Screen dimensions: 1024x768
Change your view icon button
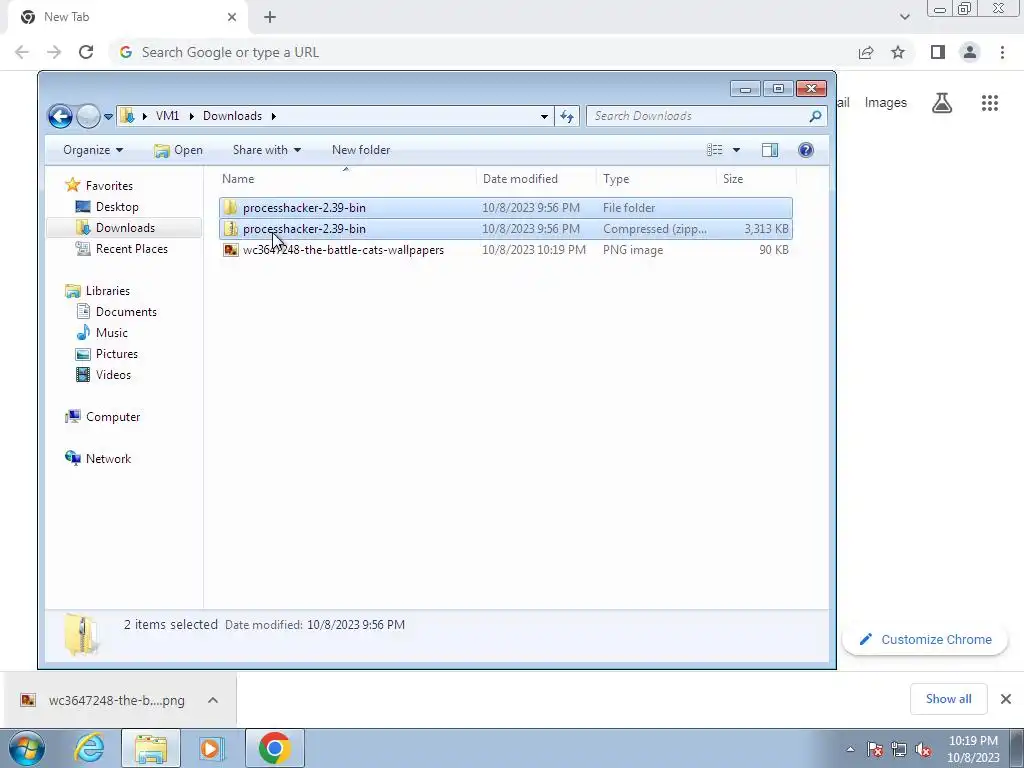point(714,150)
